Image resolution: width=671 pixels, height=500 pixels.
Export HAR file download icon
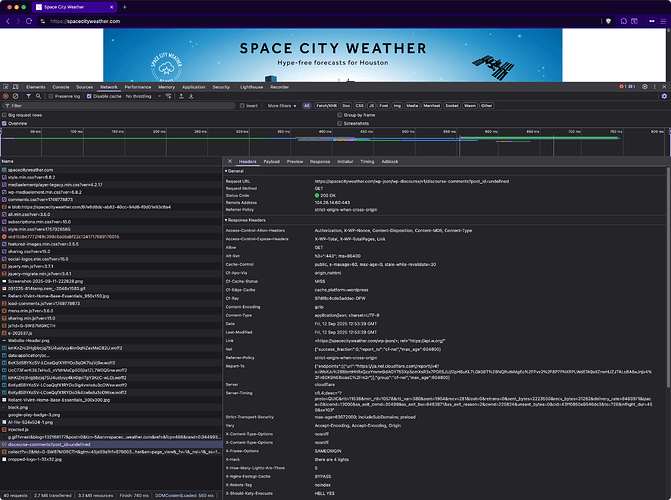click(x=191, y=96)
